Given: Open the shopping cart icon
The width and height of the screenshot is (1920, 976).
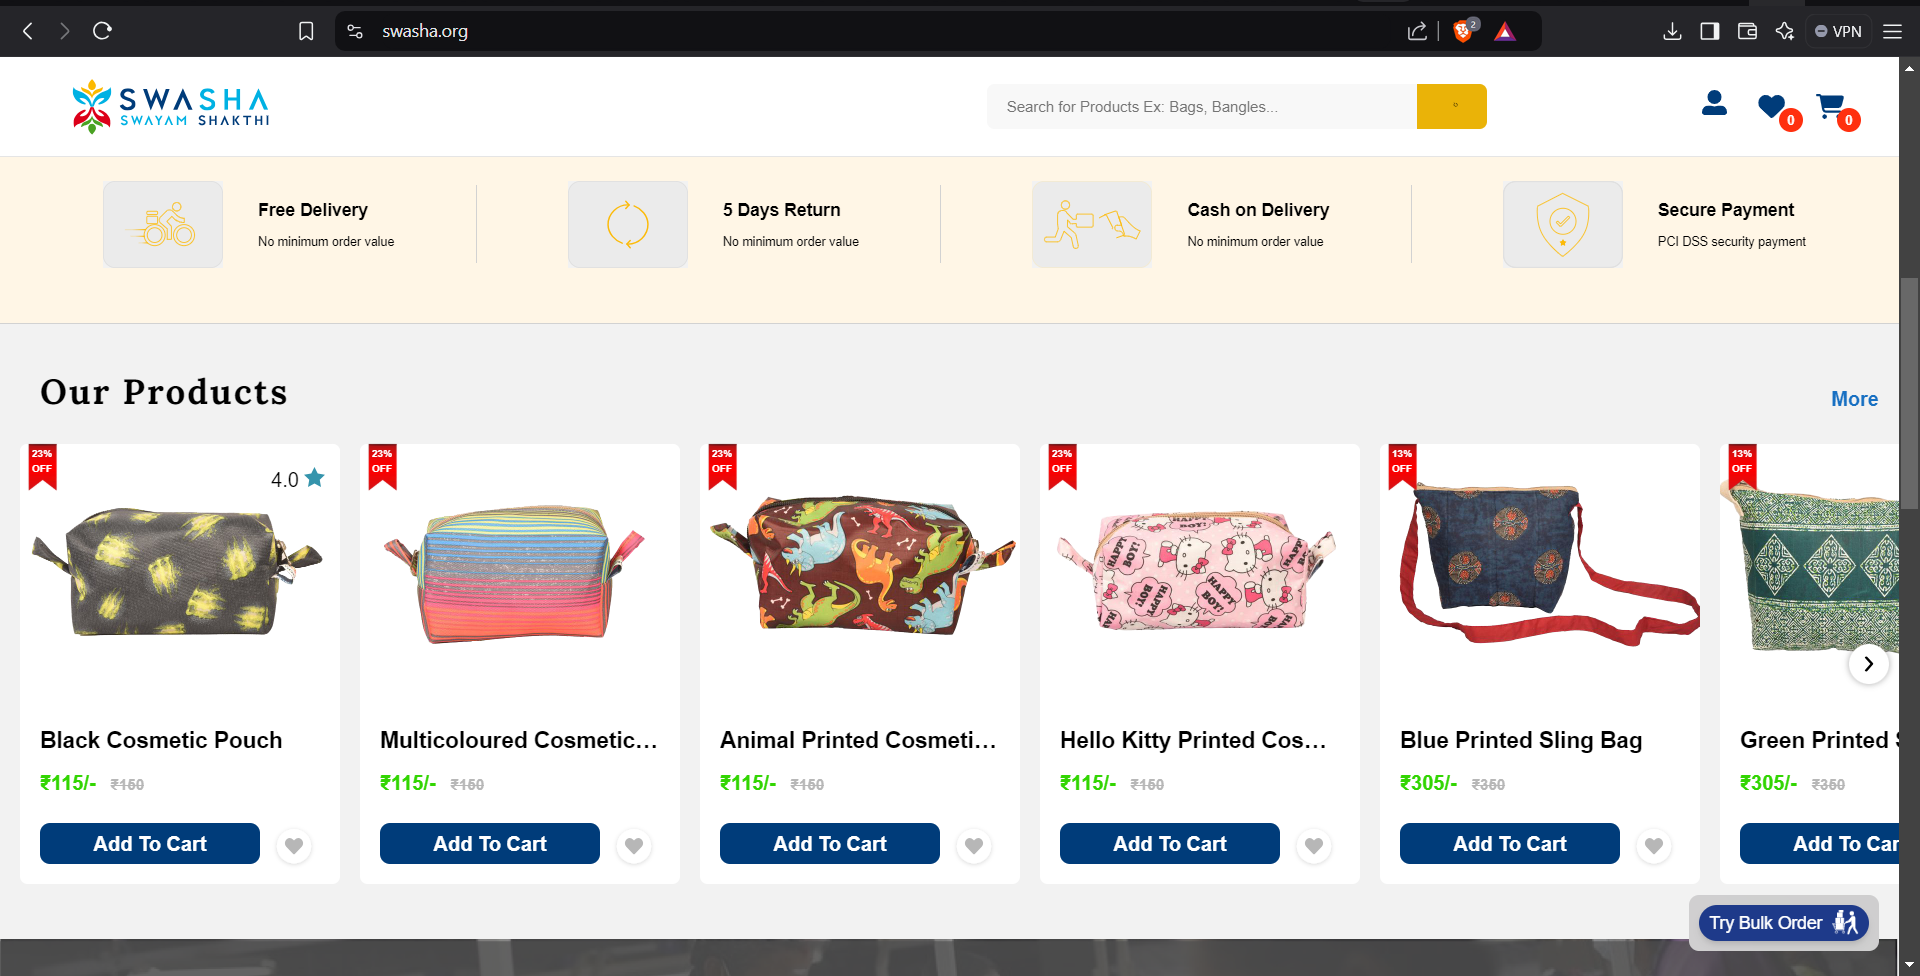Looking at the screenshot, I should click(x=1830, y=106).
